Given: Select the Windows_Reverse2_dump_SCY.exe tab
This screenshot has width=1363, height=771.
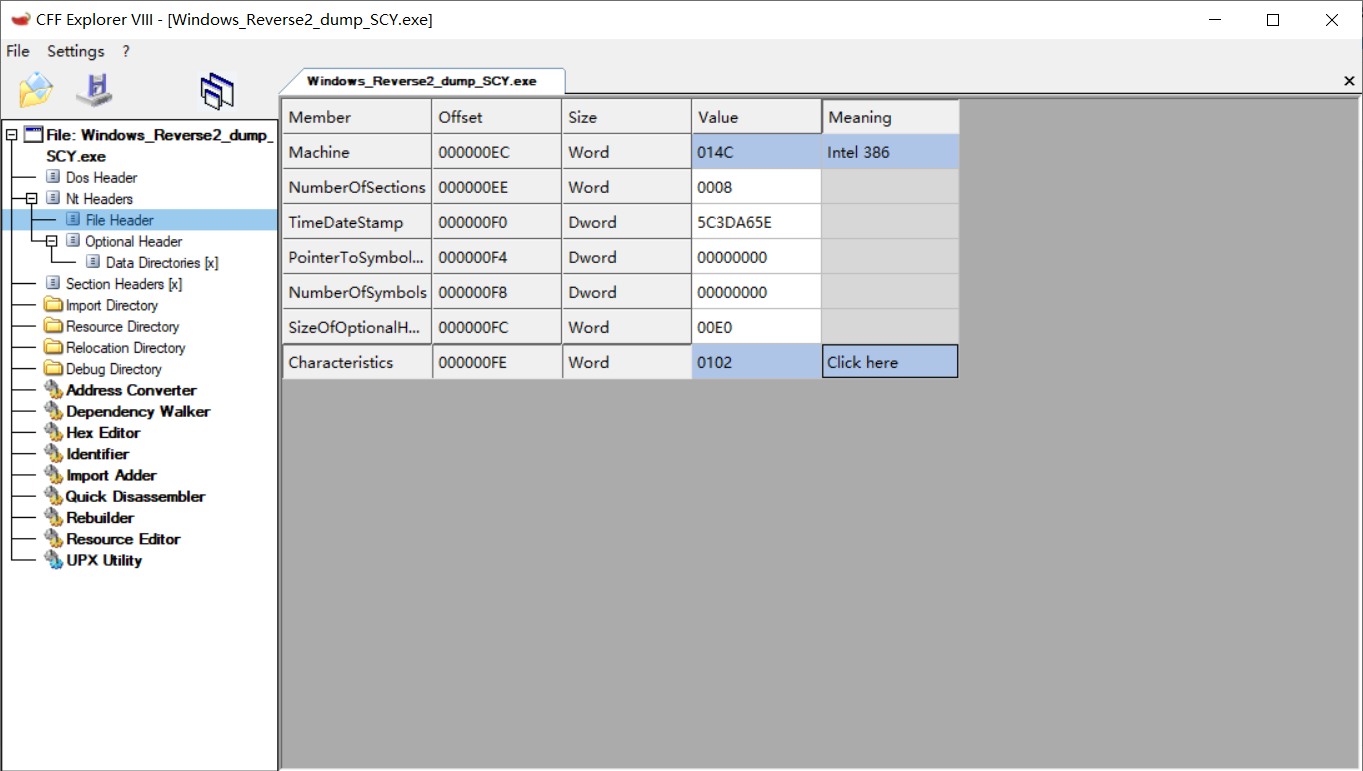Looking at the screenshot, I should [x=425, y=81].
